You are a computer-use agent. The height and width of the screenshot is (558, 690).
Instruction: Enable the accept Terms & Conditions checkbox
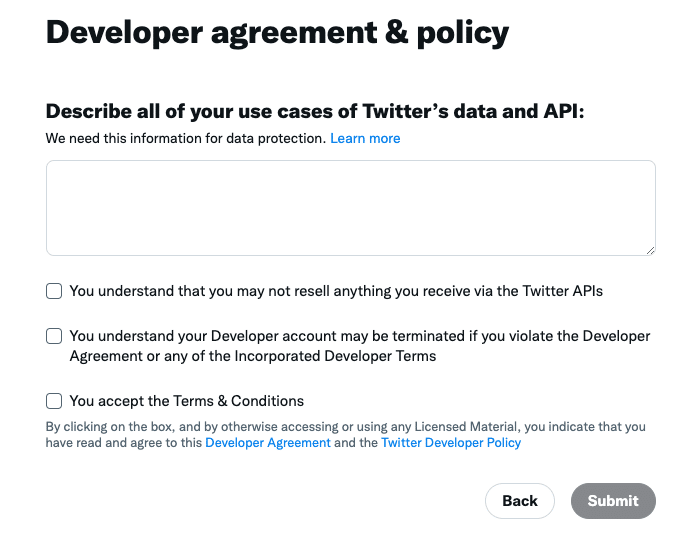coord(54,401)
